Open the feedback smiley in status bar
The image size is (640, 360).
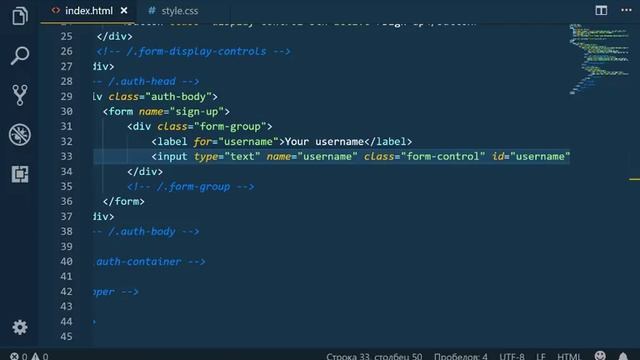pos(600,356)
